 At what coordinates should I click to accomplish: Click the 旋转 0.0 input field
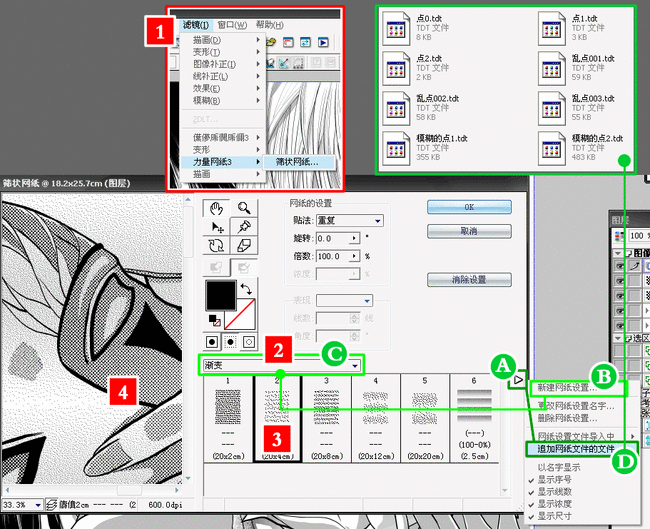(333, 238)
